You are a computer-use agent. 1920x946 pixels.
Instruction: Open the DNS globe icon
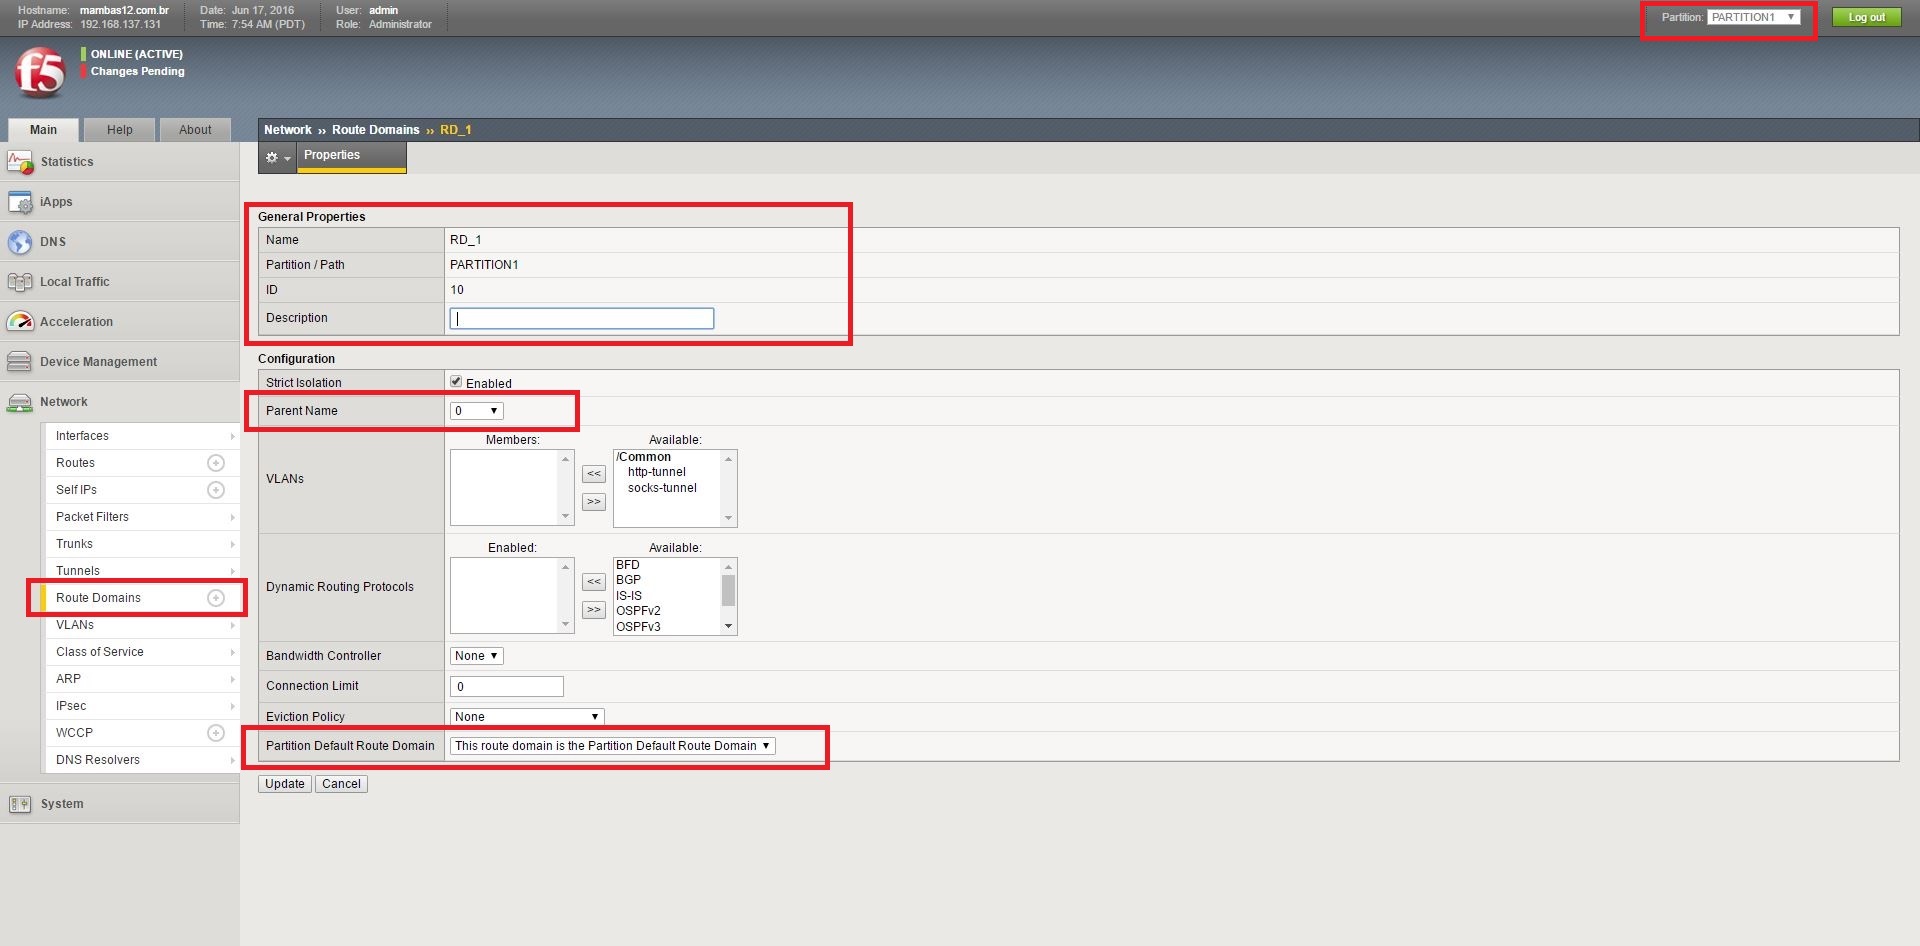pos(20,242)
